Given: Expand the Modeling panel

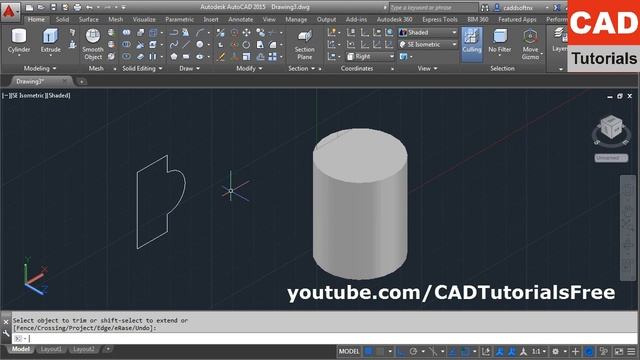Looking at the screenshot, I should pyautogui.click(x=40, y=68).
